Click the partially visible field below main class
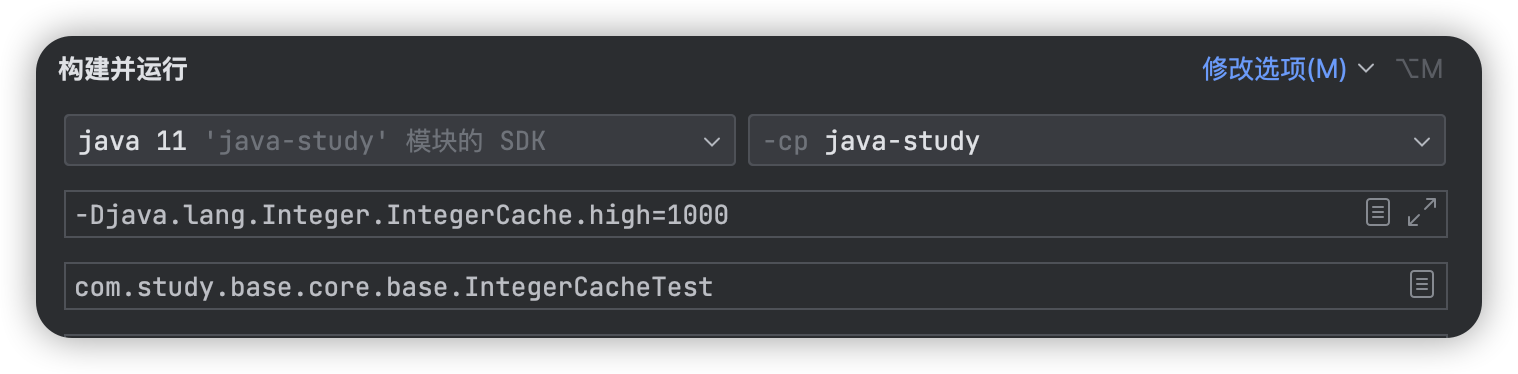 (x=755, y=336)
